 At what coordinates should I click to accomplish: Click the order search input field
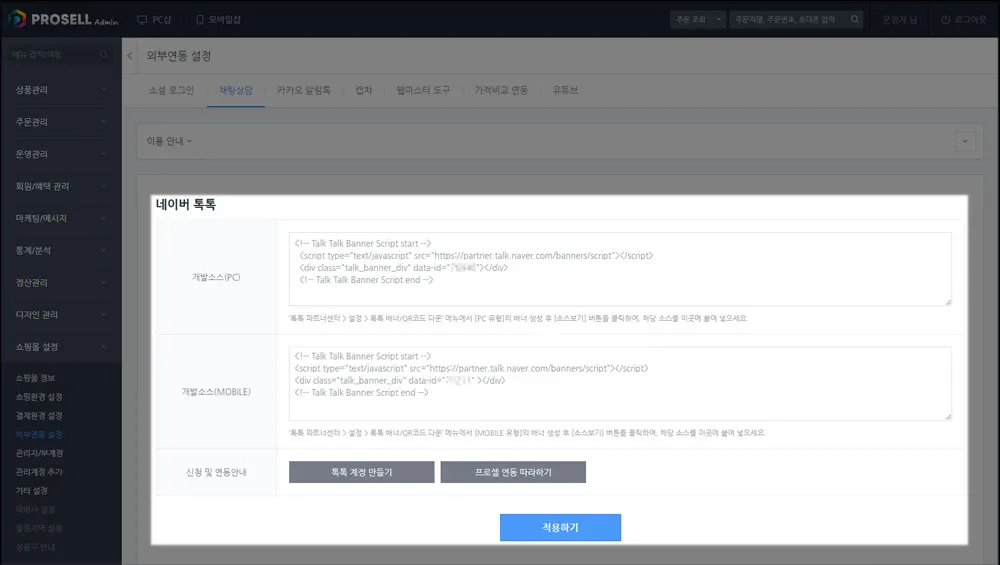pos(788,20)
